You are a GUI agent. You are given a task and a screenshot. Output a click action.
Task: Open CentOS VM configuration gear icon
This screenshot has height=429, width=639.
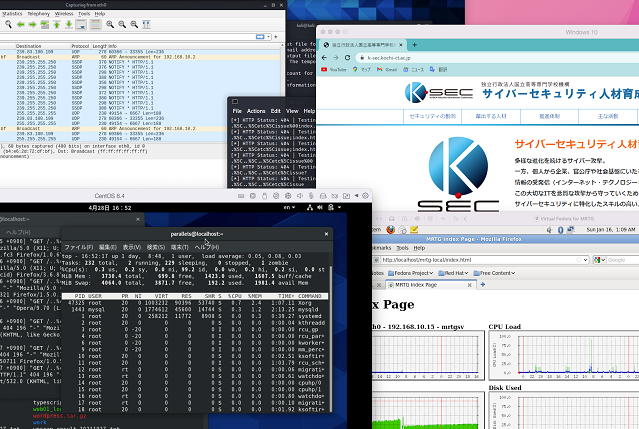click(366, 196)
